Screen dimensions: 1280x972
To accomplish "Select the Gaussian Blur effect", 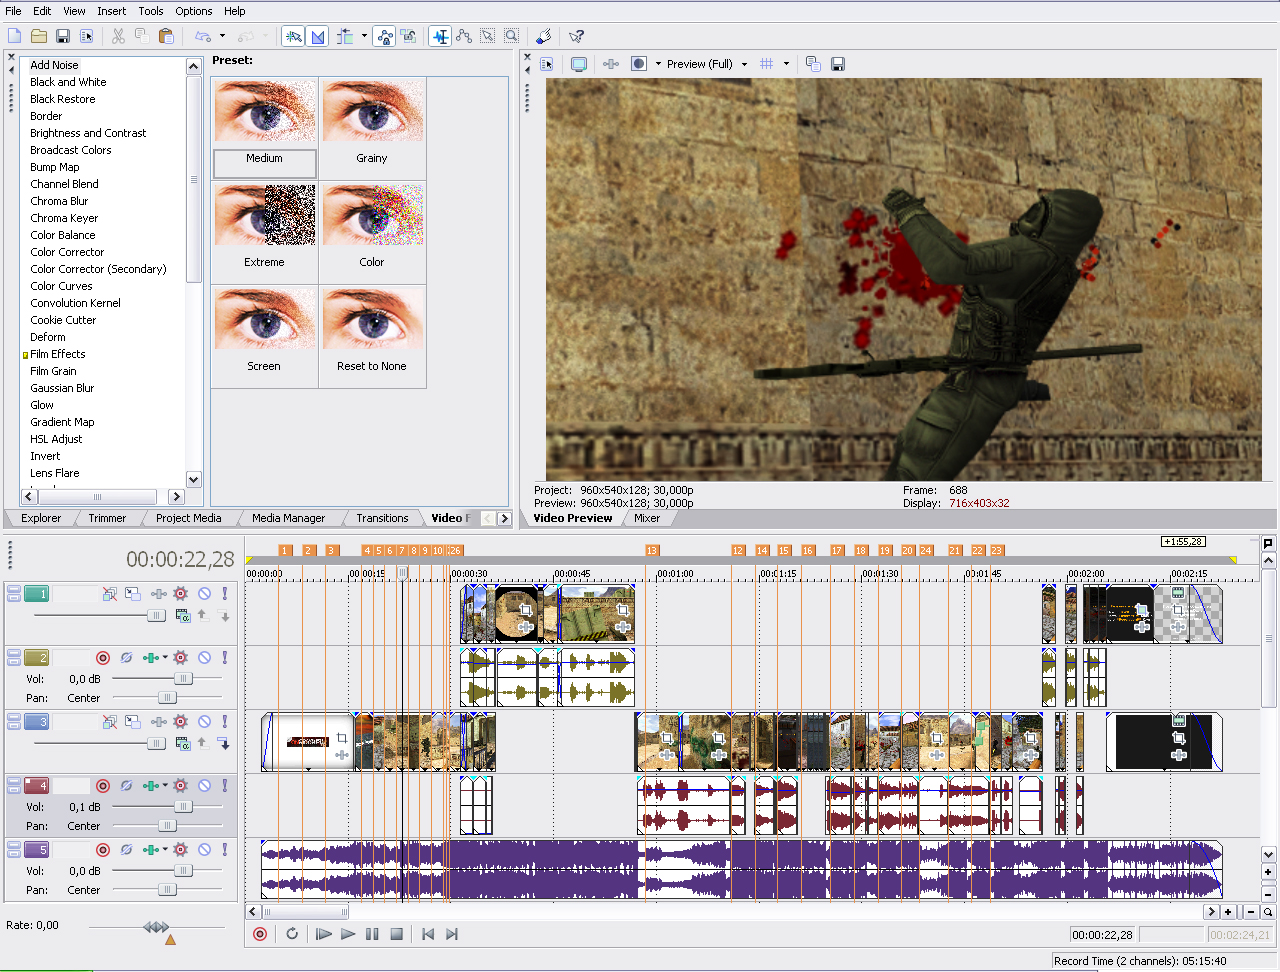I will [62, 388].
